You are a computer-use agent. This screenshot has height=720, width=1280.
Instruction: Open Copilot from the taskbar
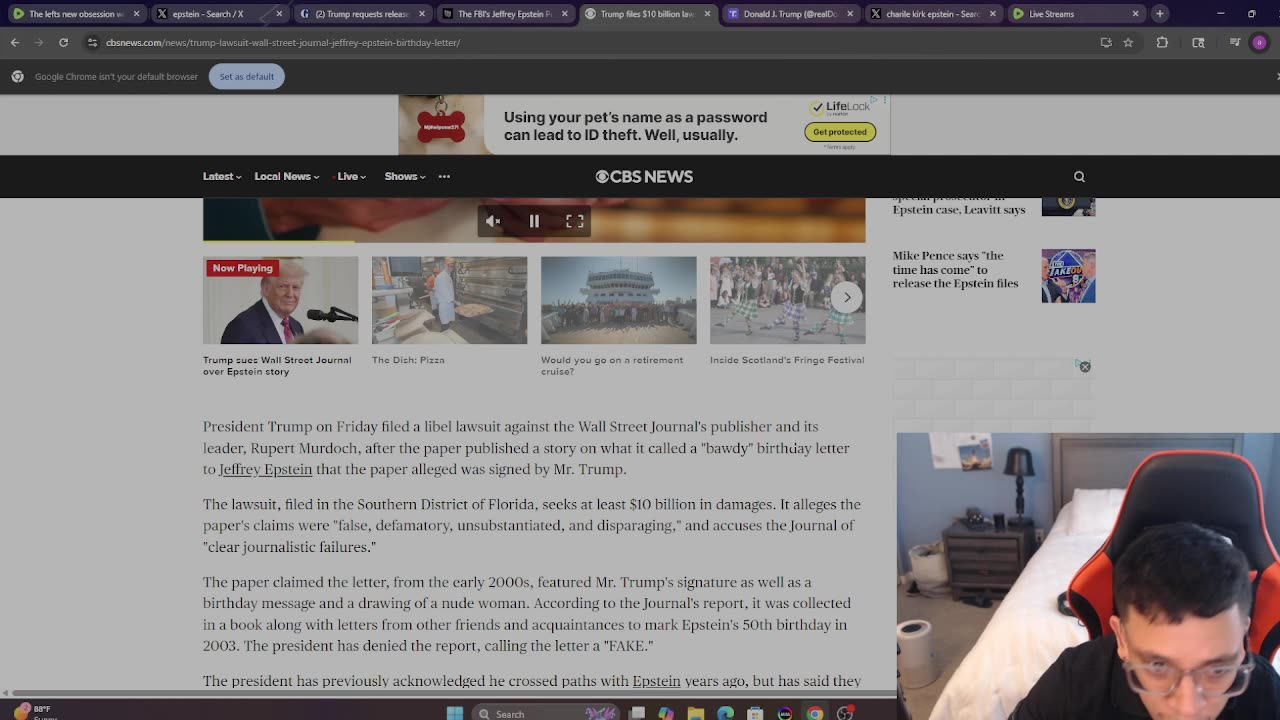[x=665, y=713]
